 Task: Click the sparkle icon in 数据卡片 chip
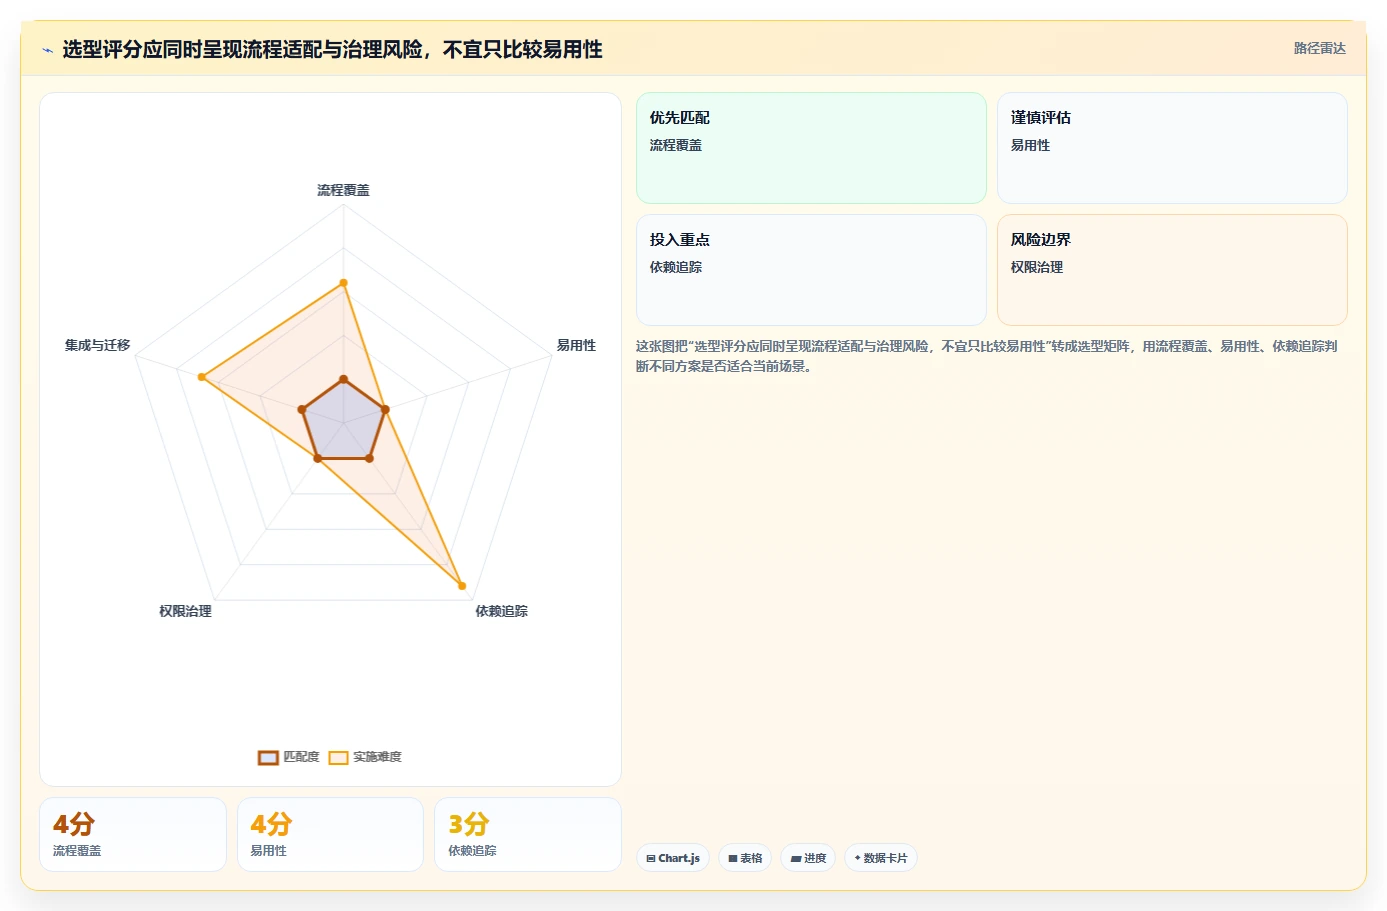point(858,858)
